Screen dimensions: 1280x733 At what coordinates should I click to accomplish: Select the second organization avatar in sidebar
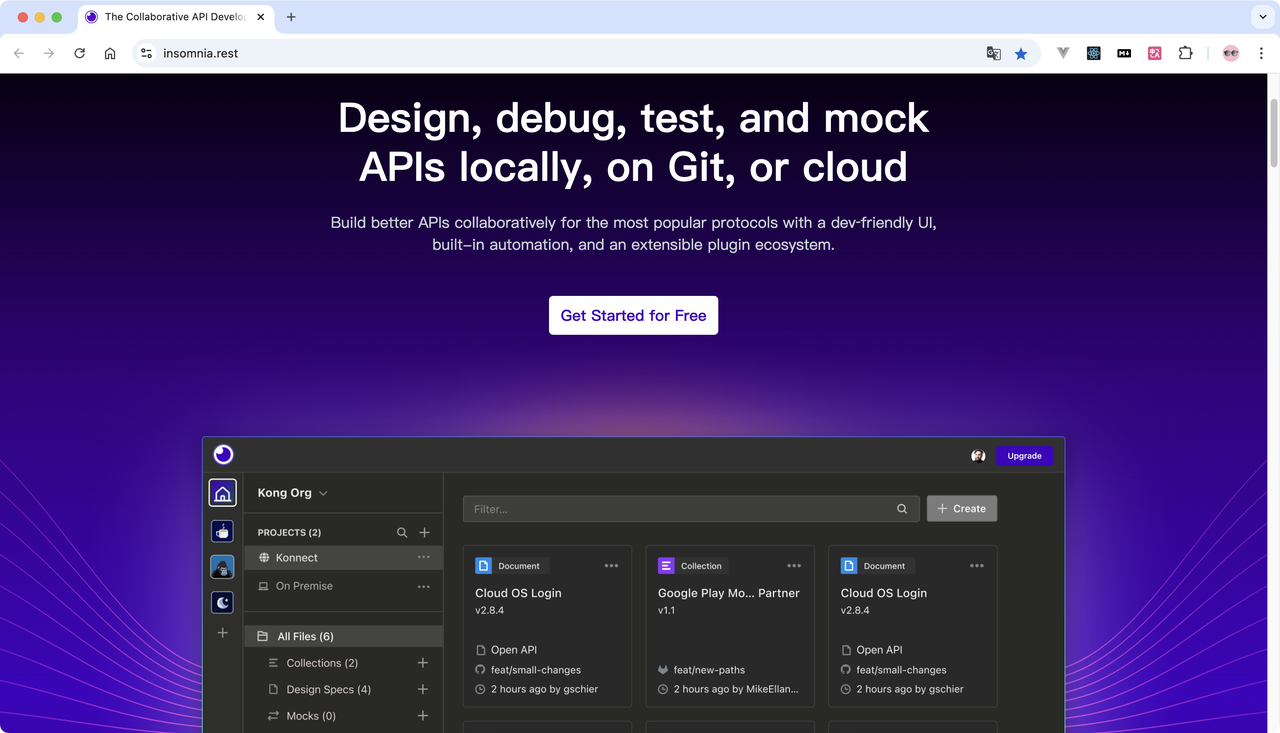coord(222,531)
